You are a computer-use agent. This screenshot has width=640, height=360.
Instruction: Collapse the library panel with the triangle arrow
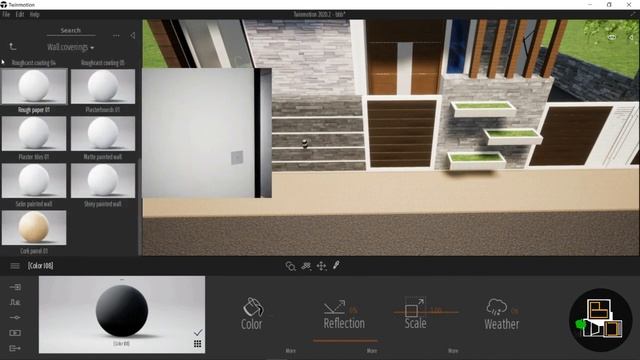pos(133,36)
